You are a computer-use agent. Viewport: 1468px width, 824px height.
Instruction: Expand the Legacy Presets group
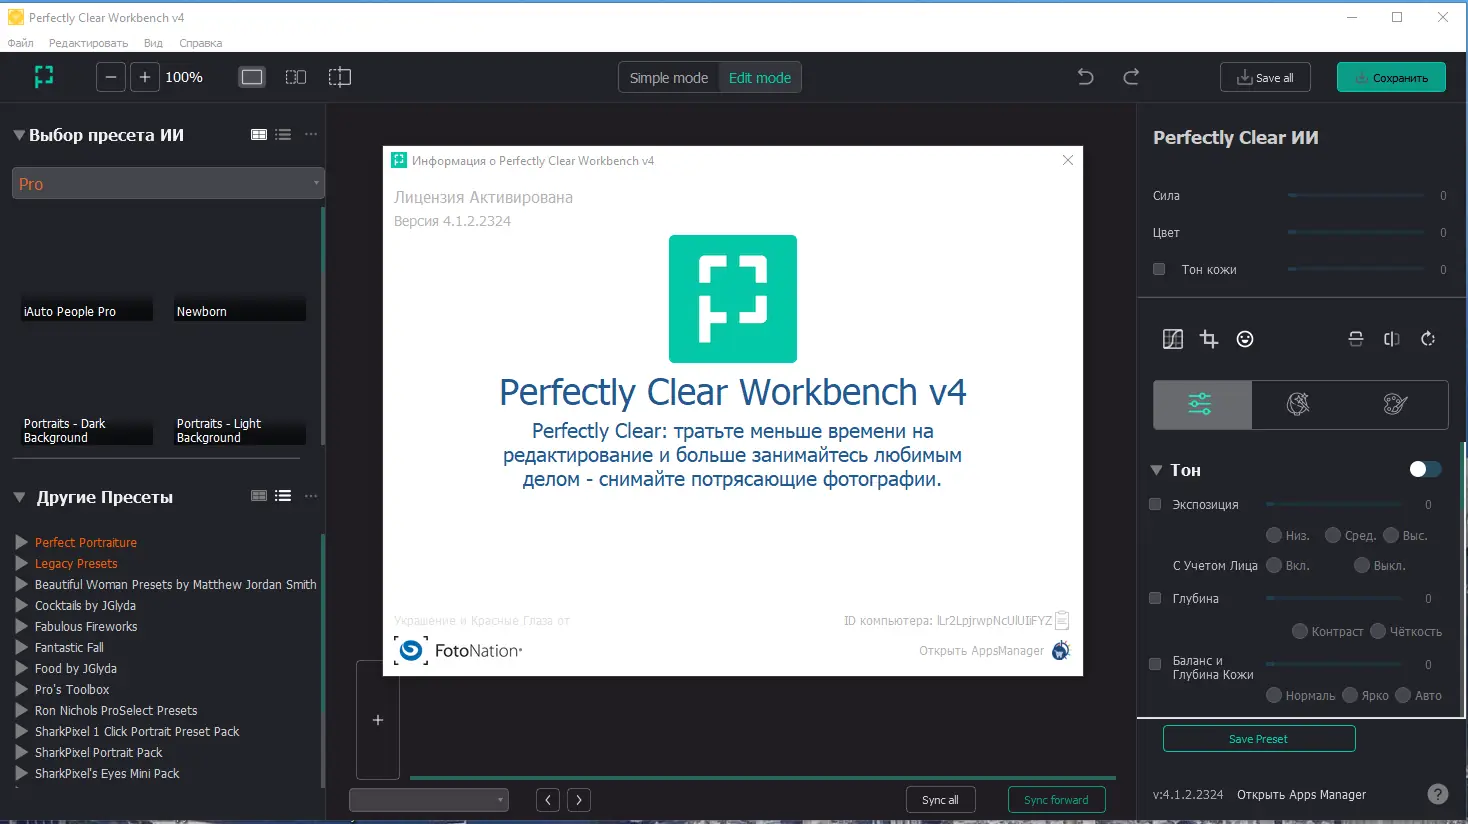(x=22, y=563)
